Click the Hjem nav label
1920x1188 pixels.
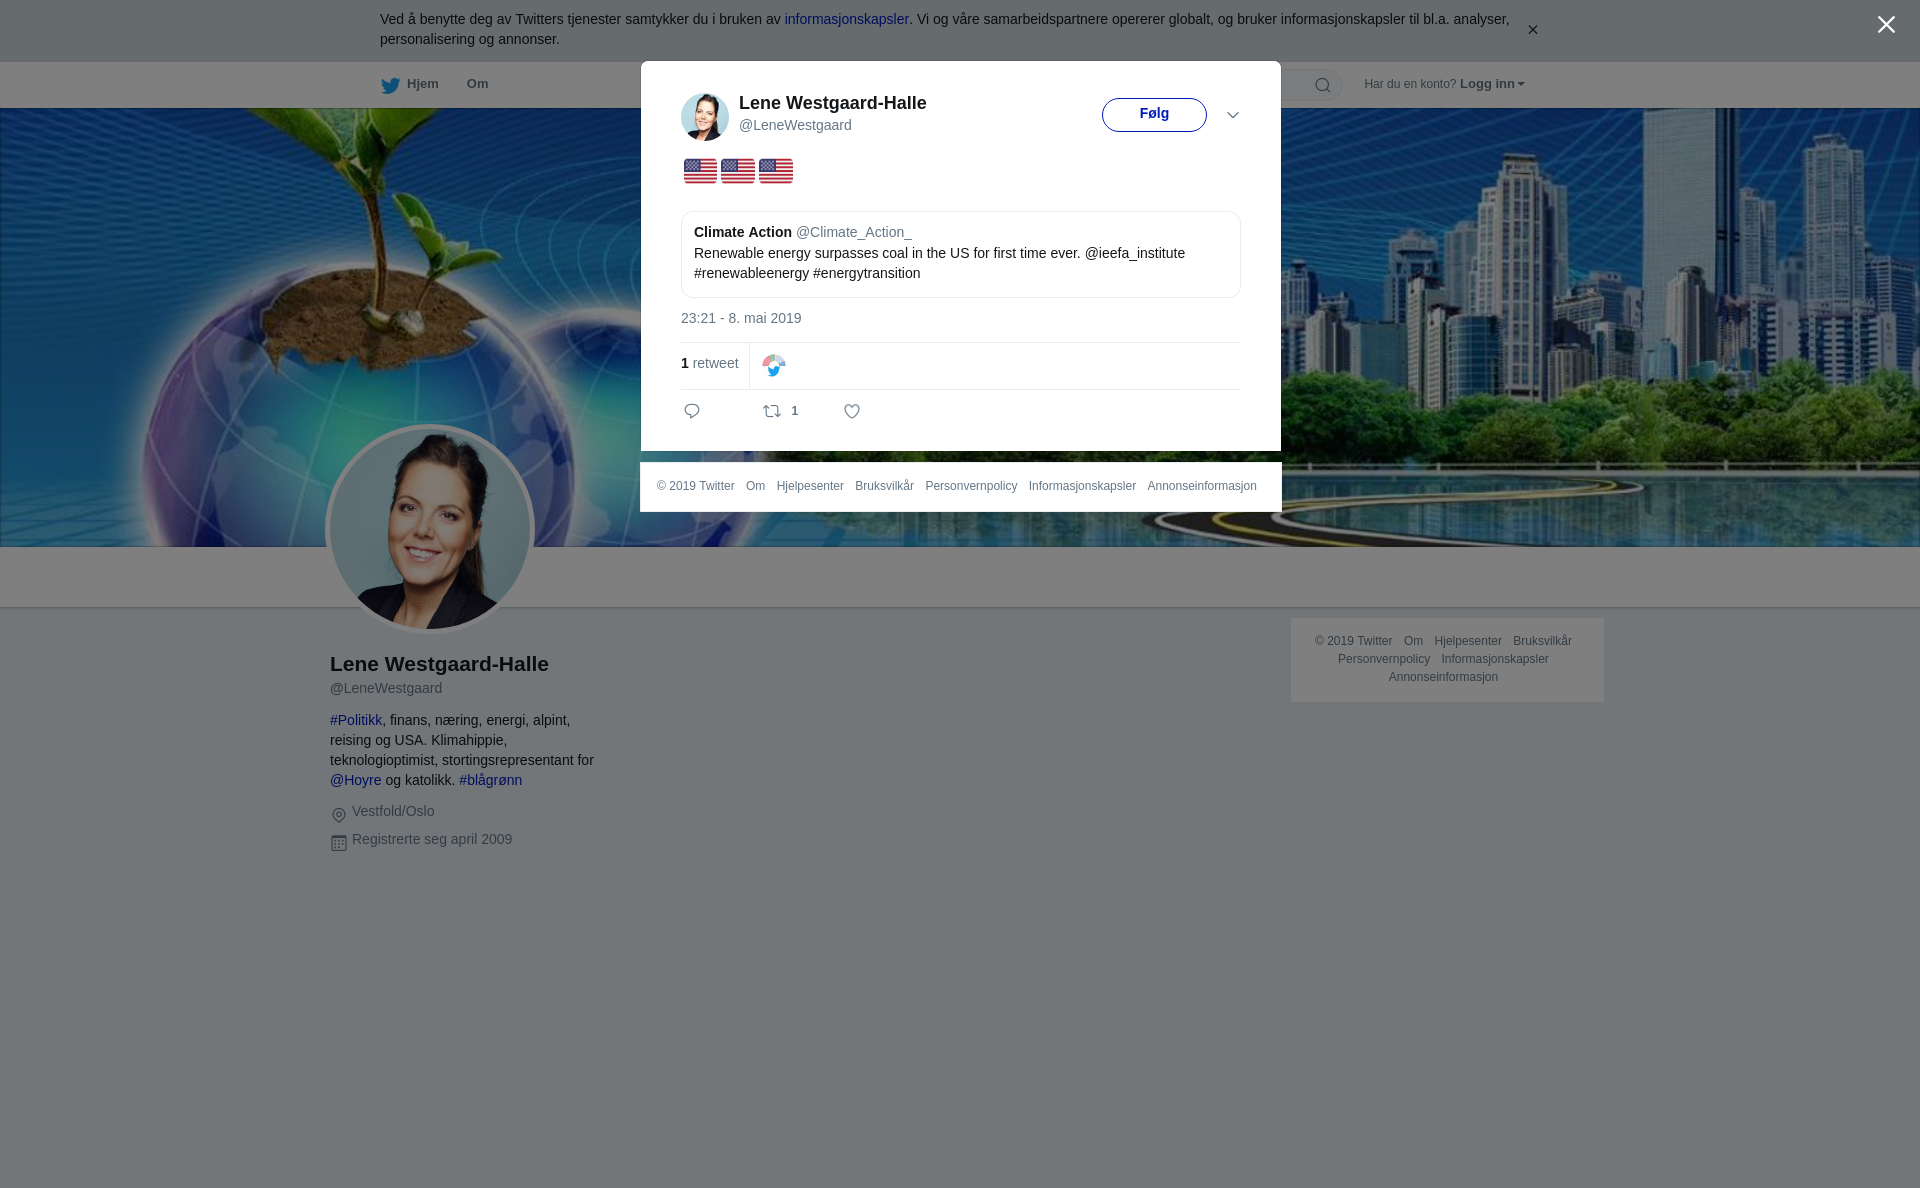[423, 84]
